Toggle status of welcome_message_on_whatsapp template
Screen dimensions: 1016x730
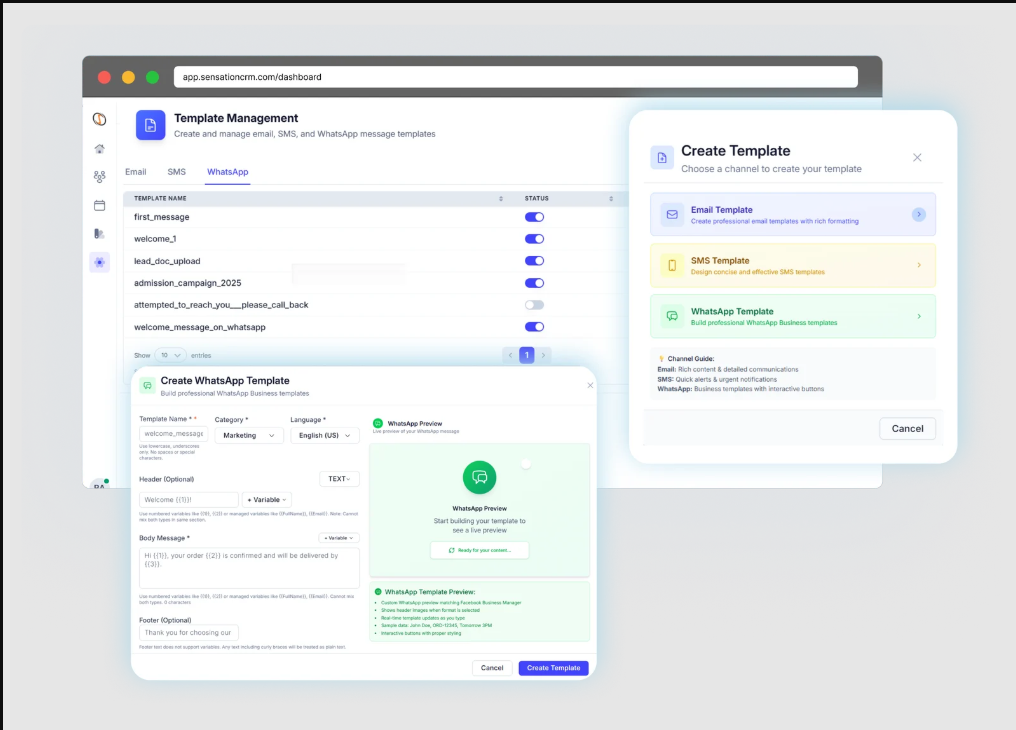tap(535, 327)
